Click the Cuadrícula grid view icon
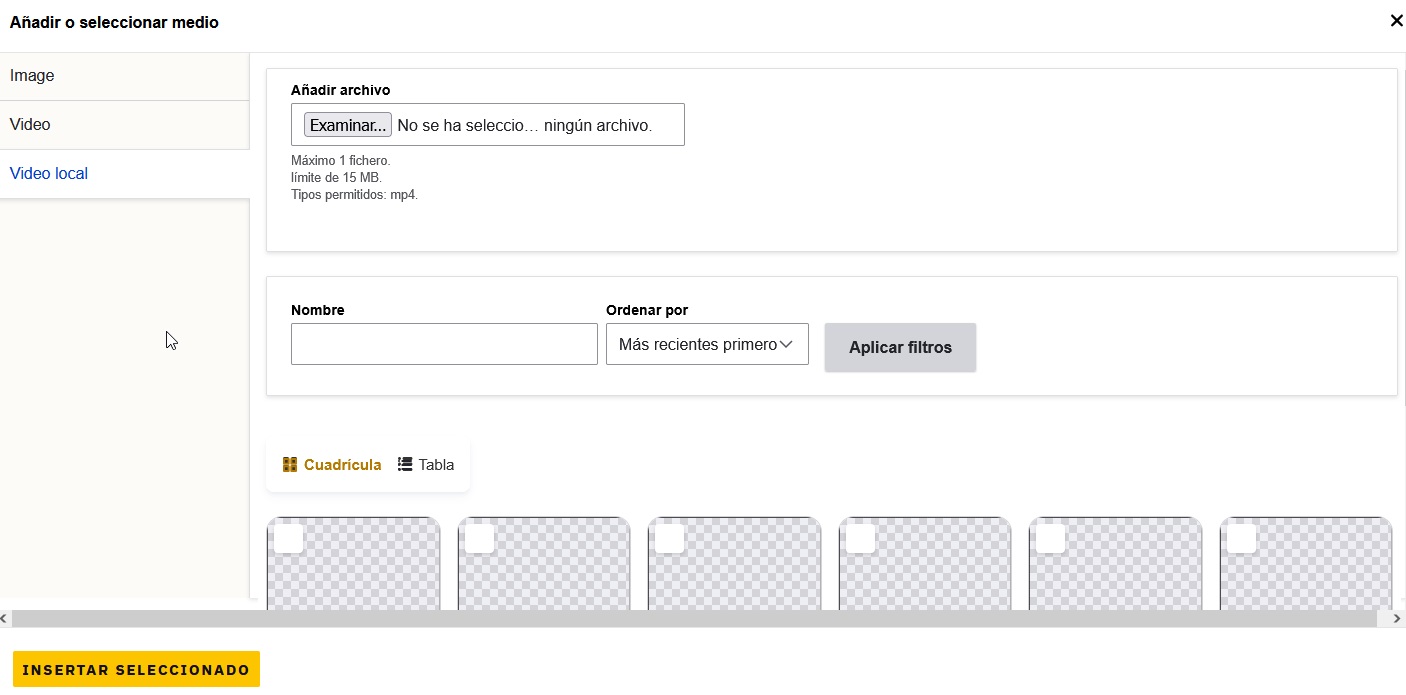 tap(290, 465)
